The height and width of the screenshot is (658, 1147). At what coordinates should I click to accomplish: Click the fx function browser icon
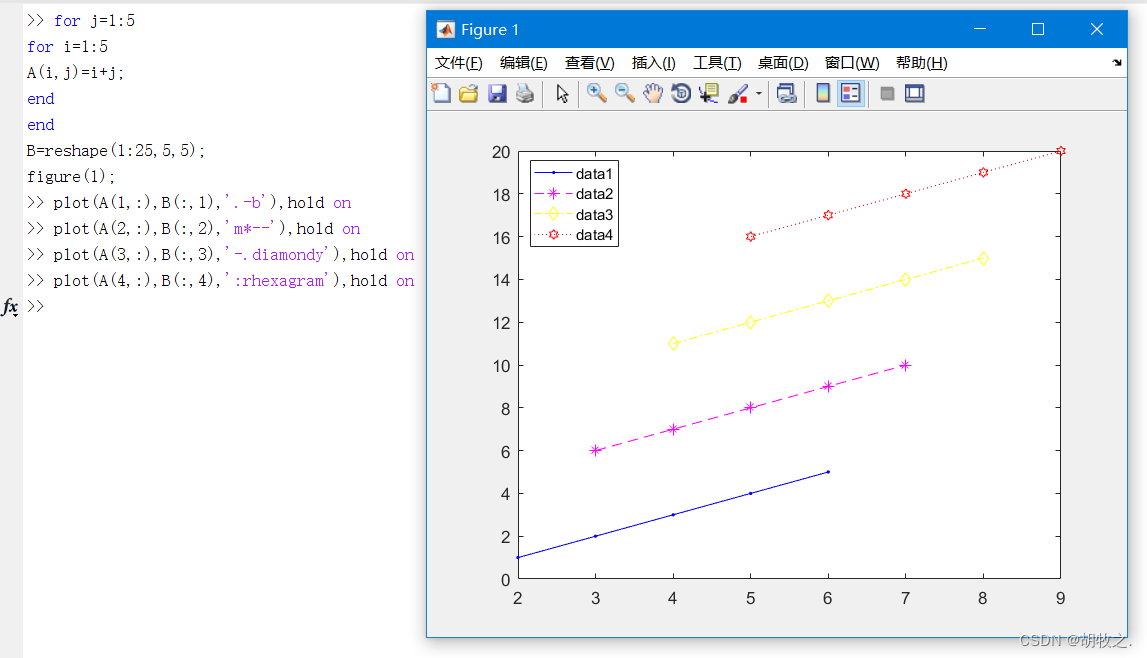pyautogui.click(x=10, y=306)
